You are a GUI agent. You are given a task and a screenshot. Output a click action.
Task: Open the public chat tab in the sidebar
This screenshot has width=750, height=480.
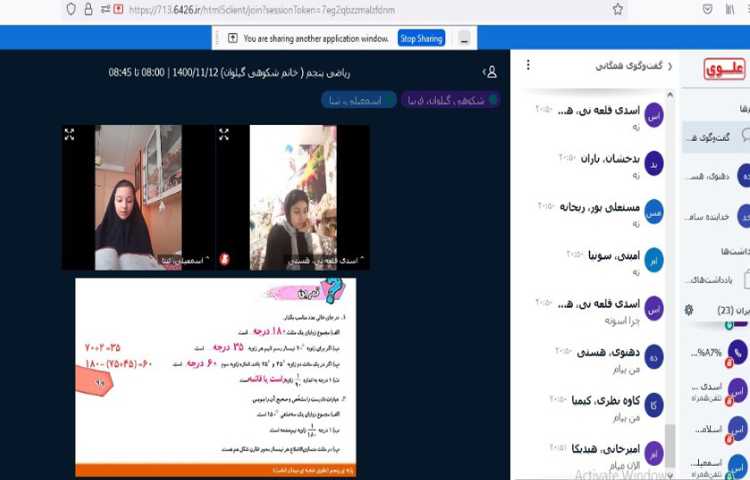(x=717, y=137)
